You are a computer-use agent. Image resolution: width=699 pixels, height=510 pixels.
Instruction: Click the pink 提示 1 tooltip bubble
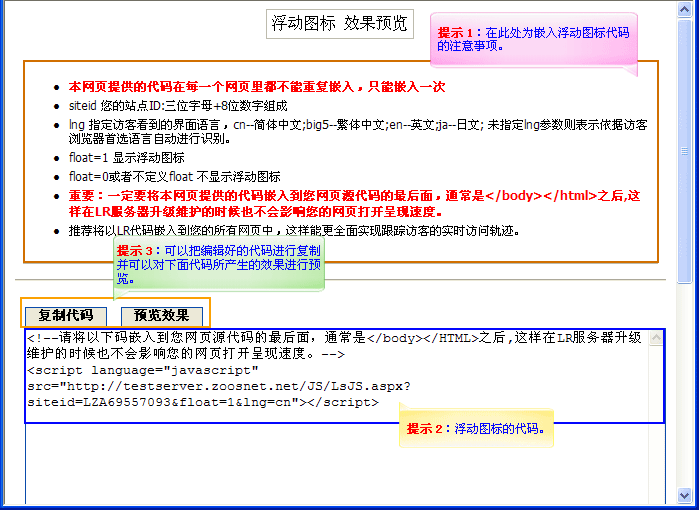coord(534,40)
